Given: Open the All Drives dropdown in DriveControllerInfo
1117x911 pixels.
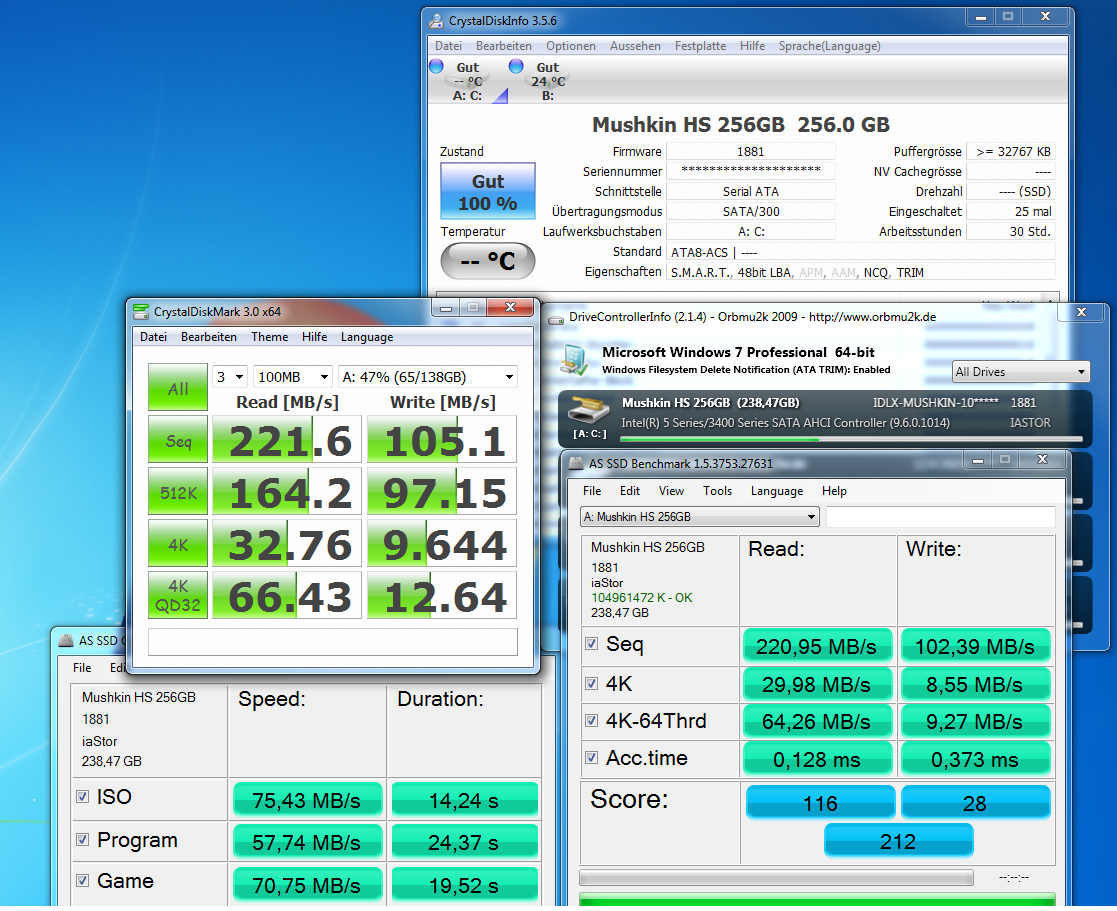Looking at the screenshot, I should point(1021,372).
